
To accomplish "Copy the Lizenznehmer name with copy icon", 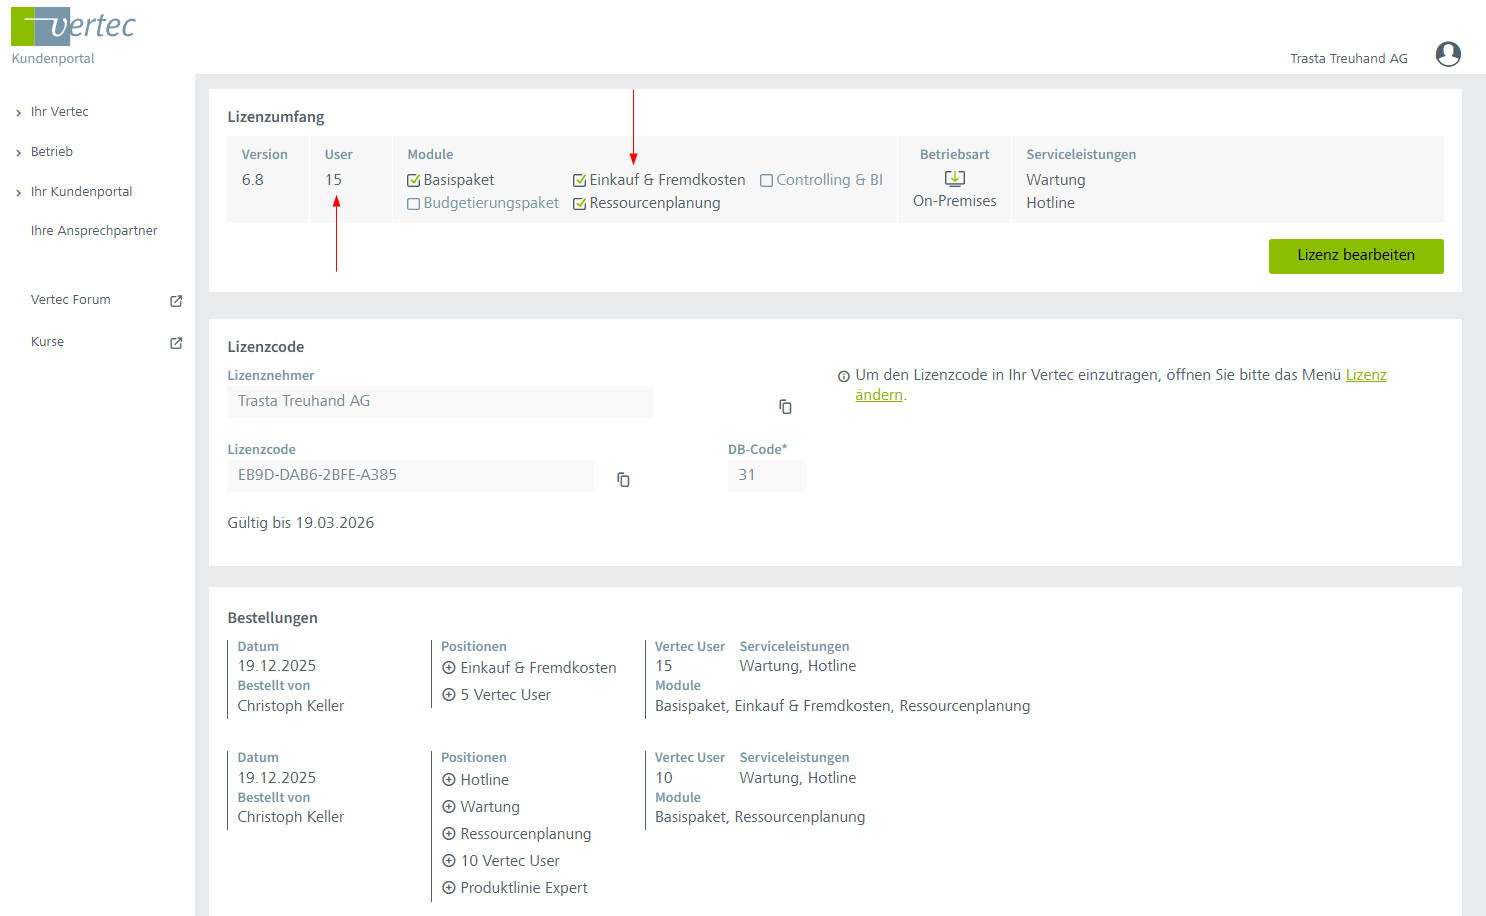I will [x=785, y=407].
